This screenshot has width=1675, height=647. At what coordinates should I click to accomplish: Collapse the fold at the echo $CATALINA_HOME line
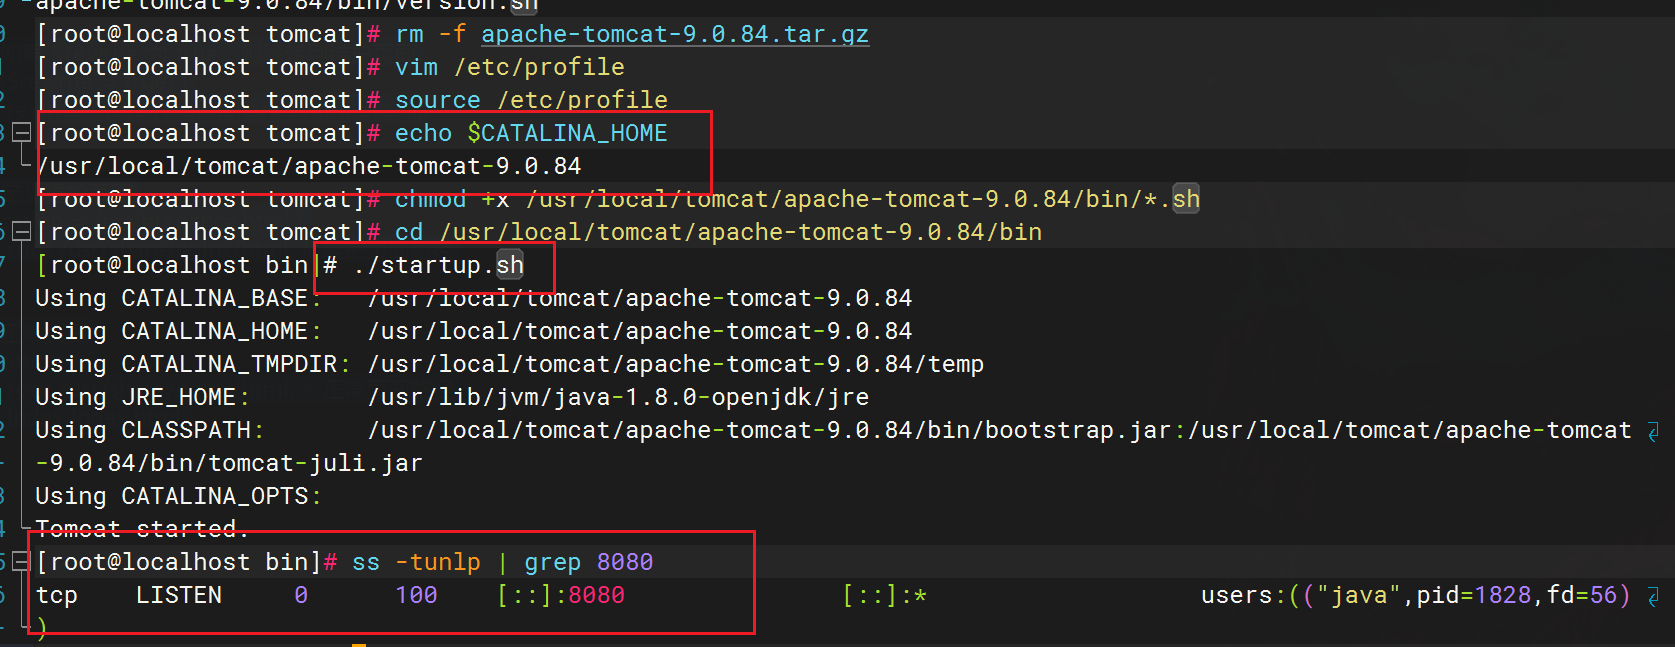click(x=21, y=133)
